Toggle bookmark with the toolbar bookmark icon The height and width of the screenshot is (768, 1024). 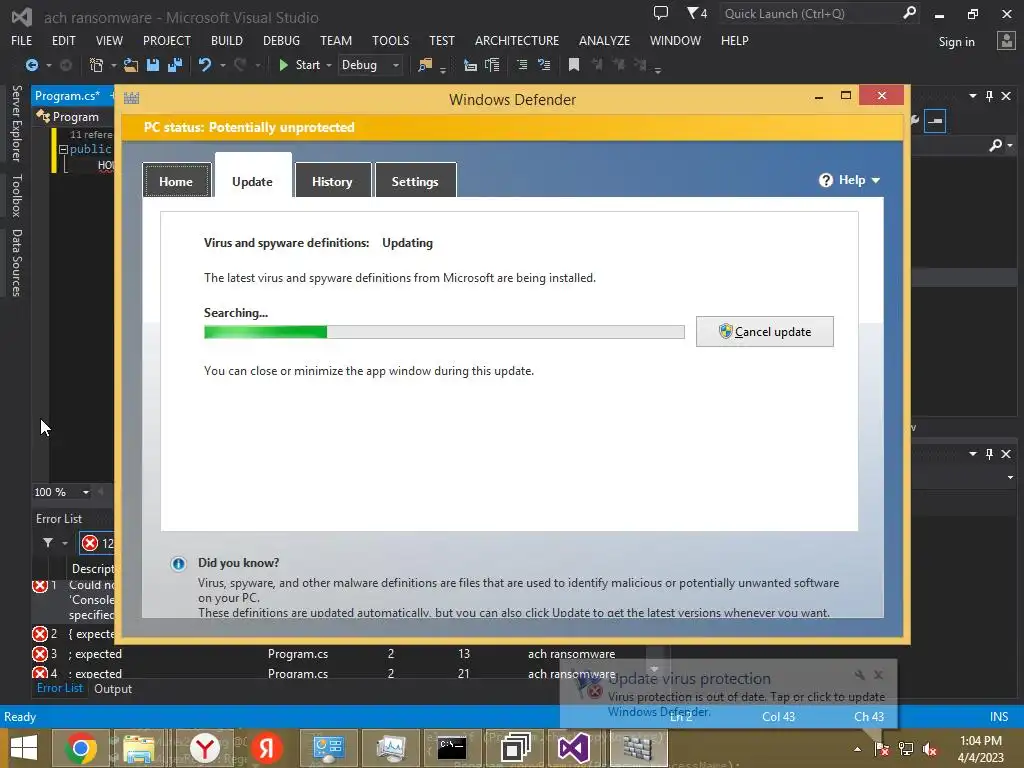coord(573,65)
